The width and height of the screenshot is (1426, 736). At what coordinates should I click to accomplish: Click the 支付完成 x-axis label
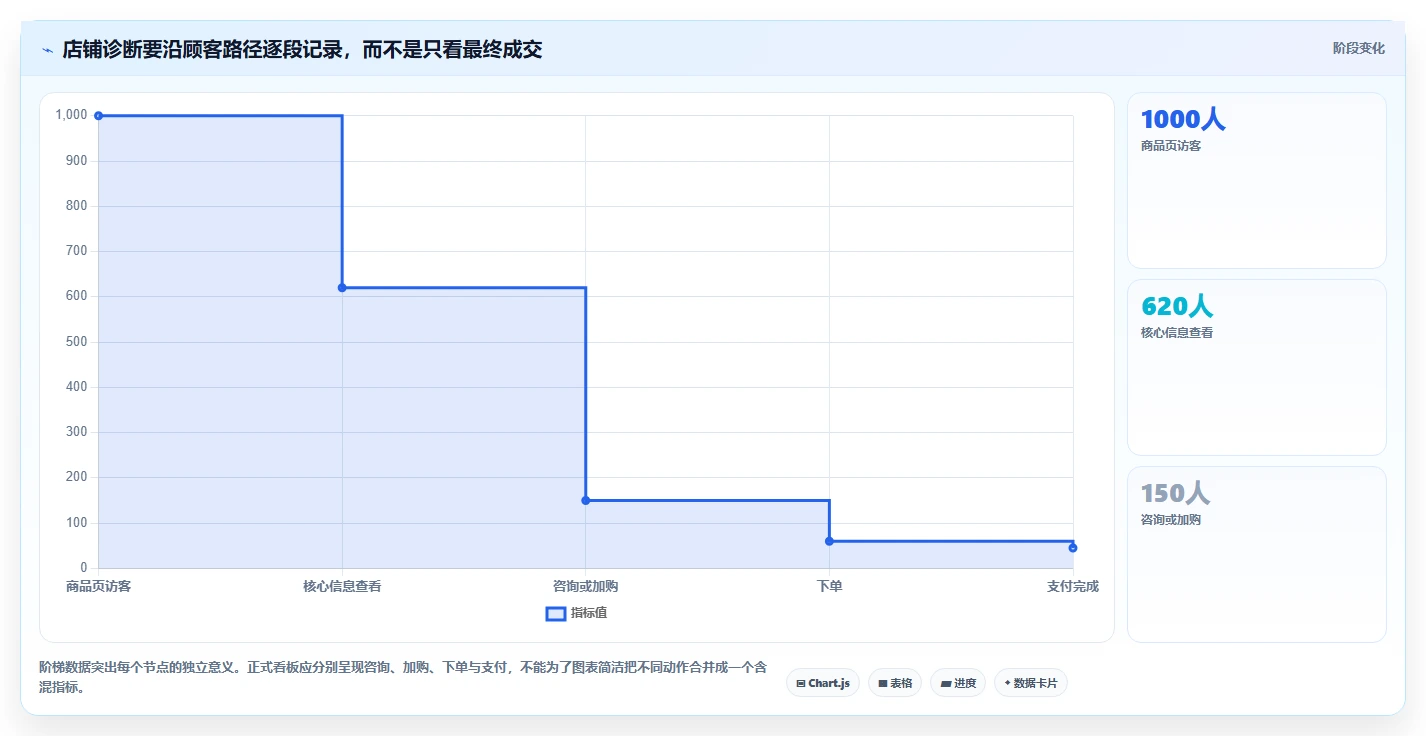(x=1073, y=586)
